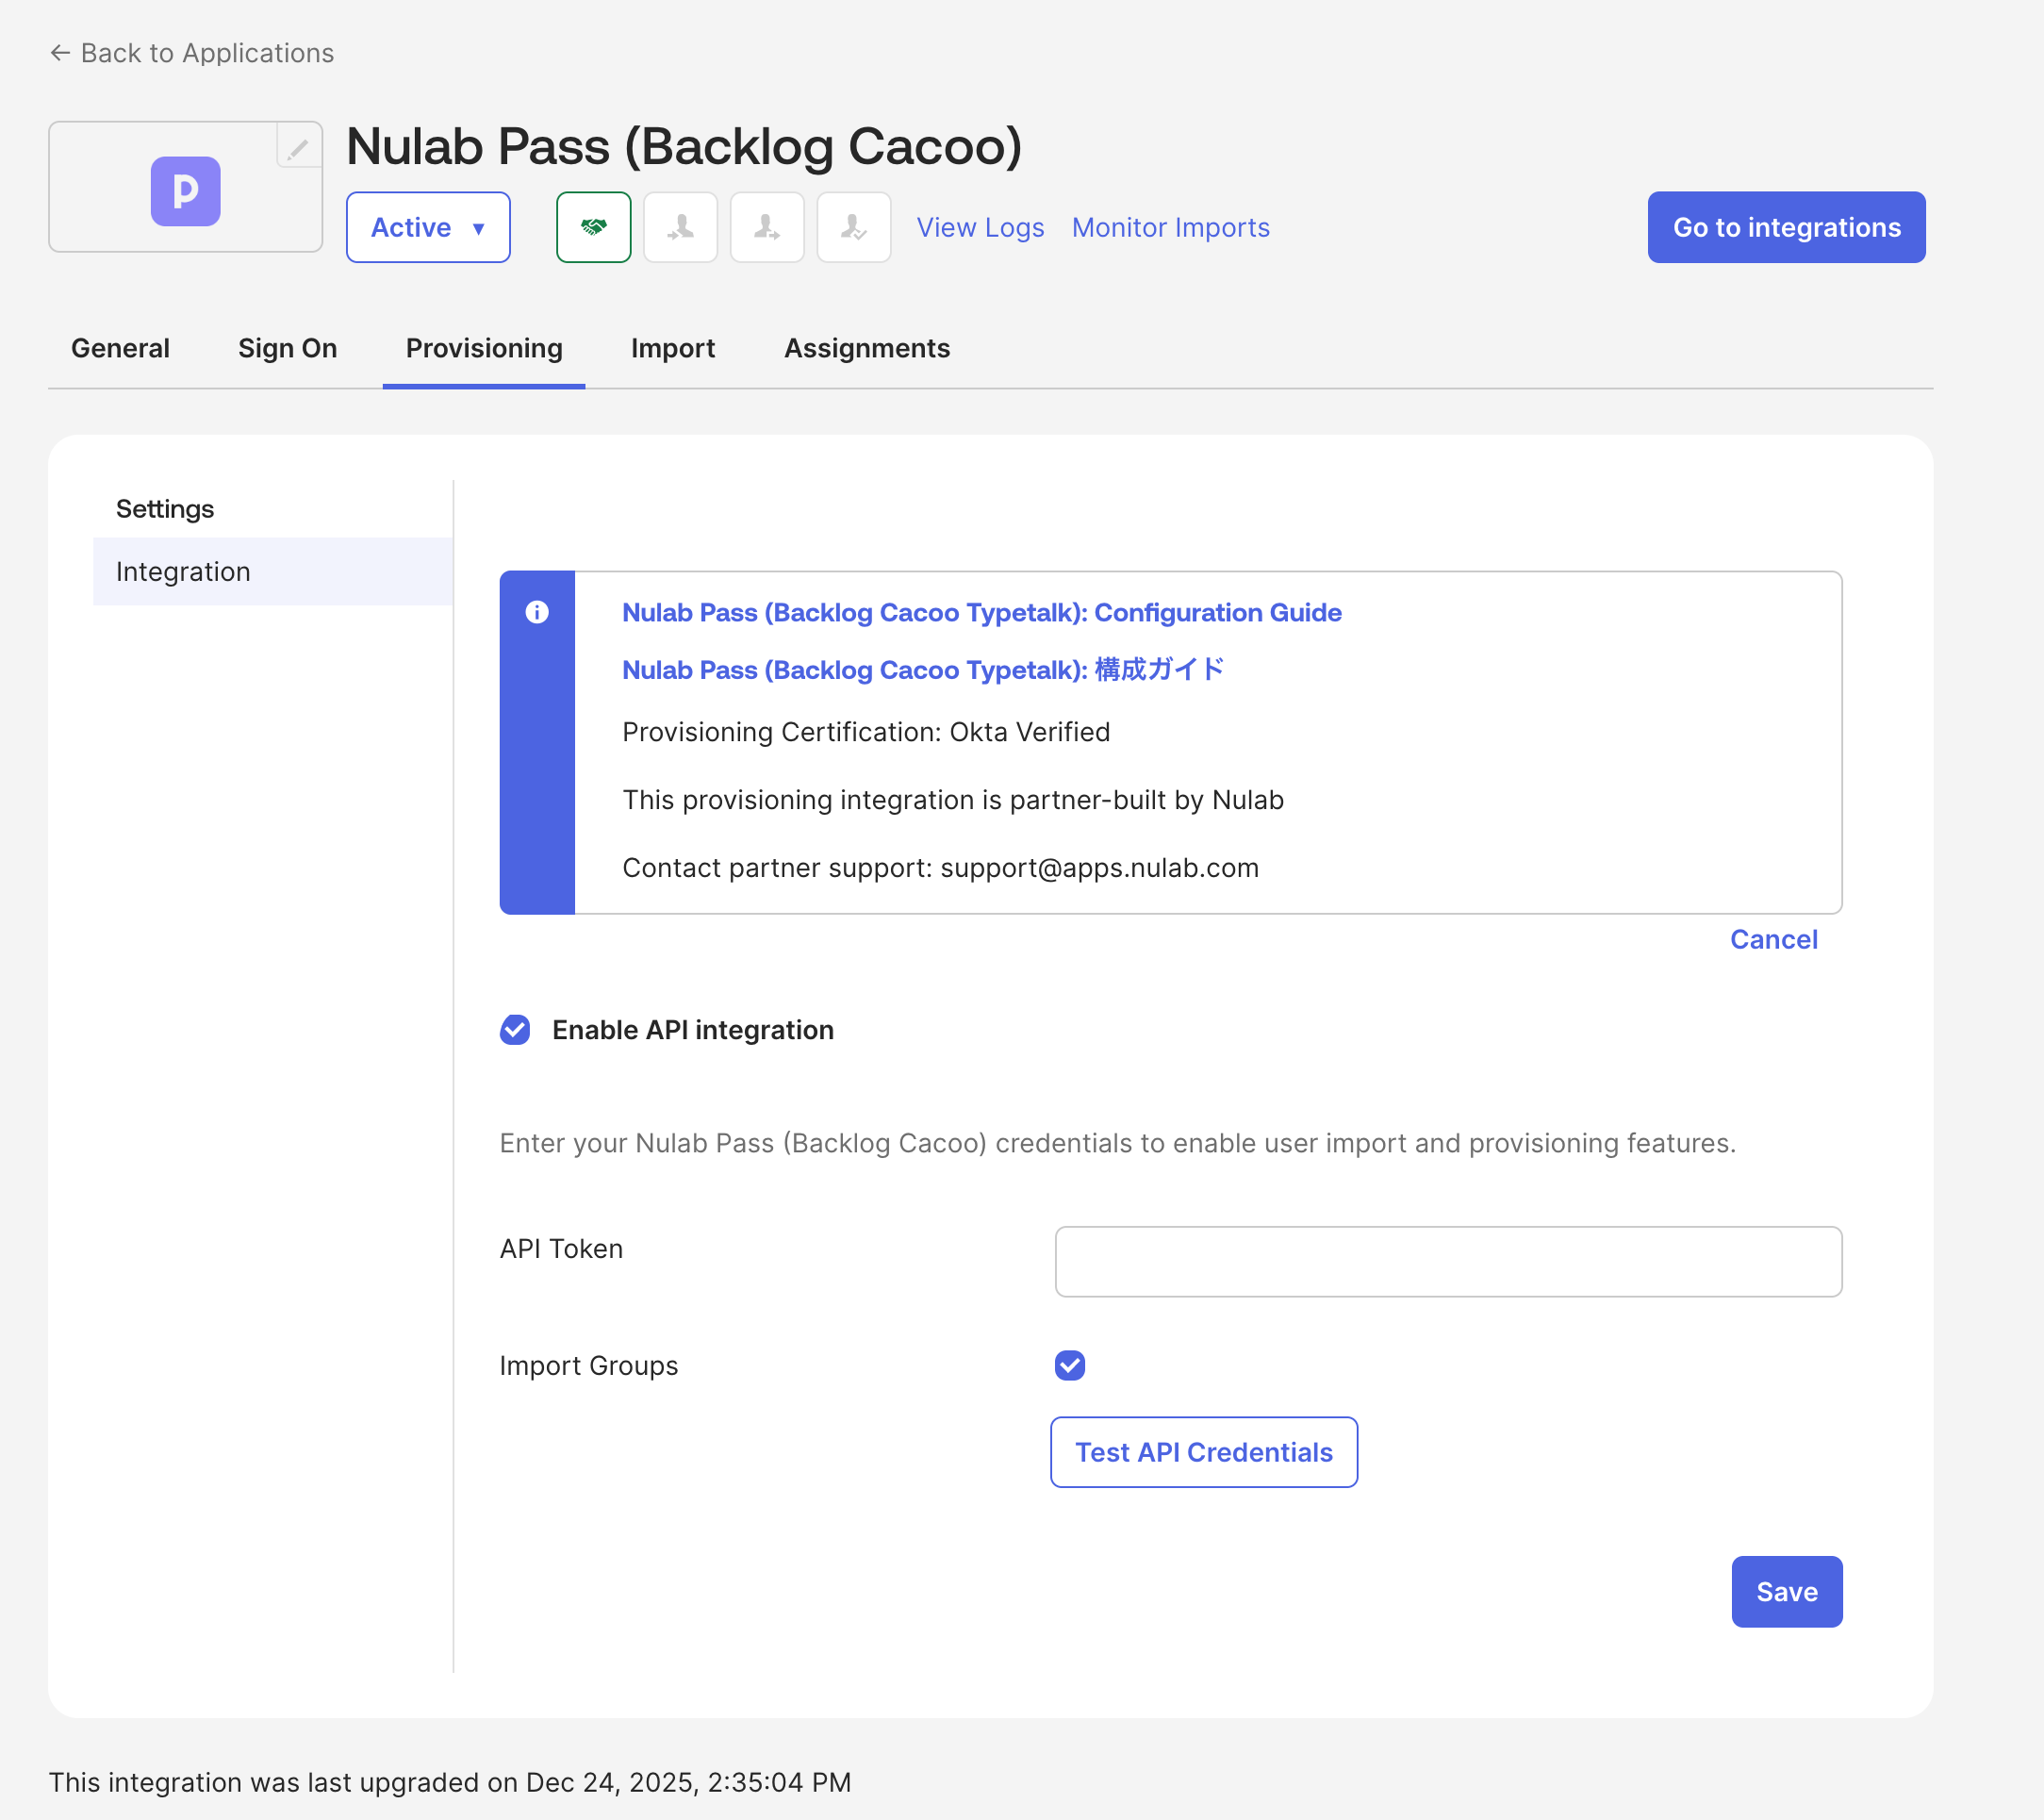2044x1820 pixels.
Task: Click the push users icon (arrow out of person)
Action: click(767, 227)
